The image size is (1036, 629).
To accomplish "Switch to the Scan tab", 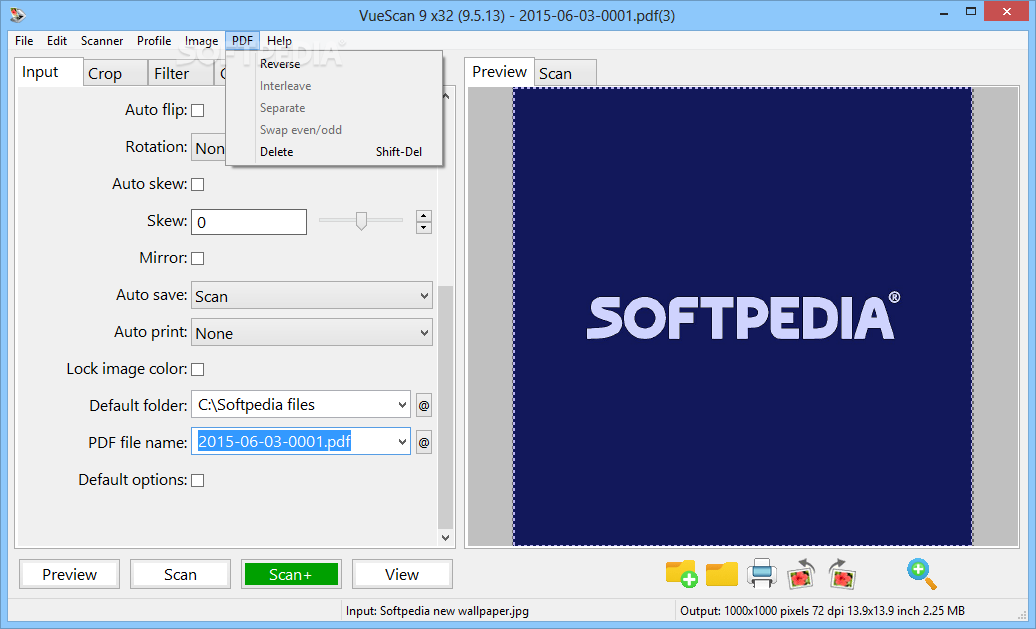I will 566,73.
